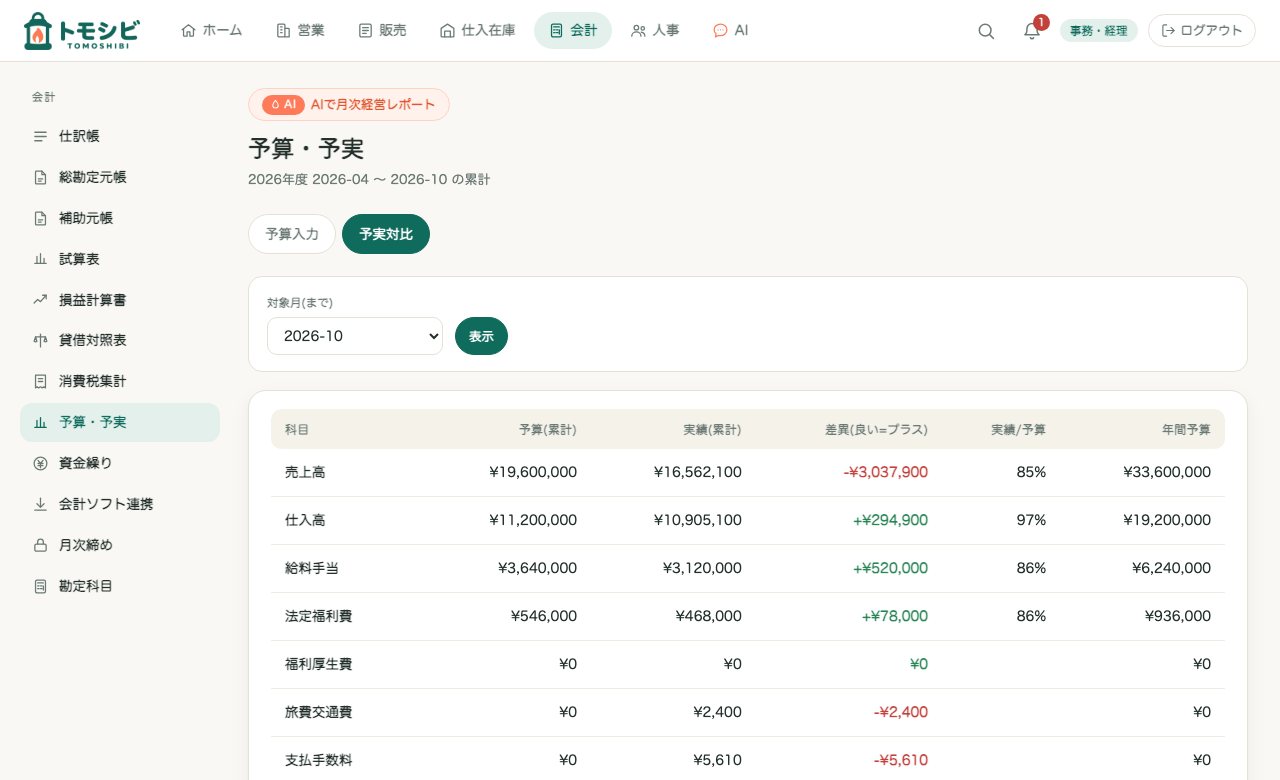Click the chat bubble icon beside AI
The width and height of the screenshot is (1280, 780).
[720, 30]
